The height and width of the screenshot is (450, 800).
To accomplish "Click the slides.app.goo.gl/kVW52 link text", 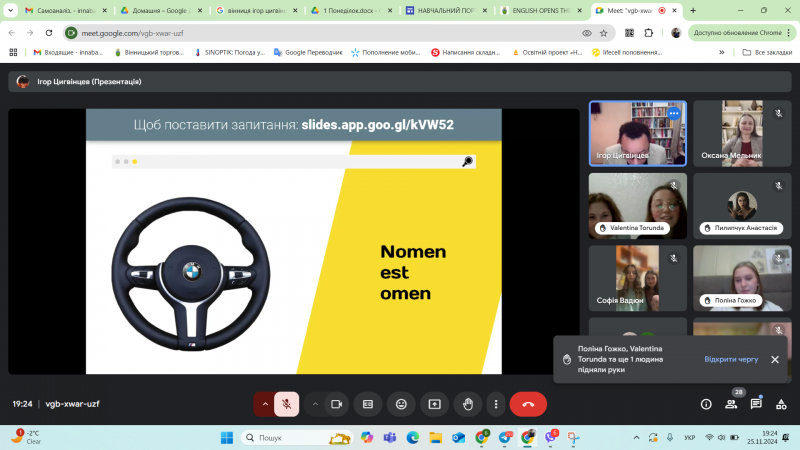I will pyautogui.click(x=378, y=125).
